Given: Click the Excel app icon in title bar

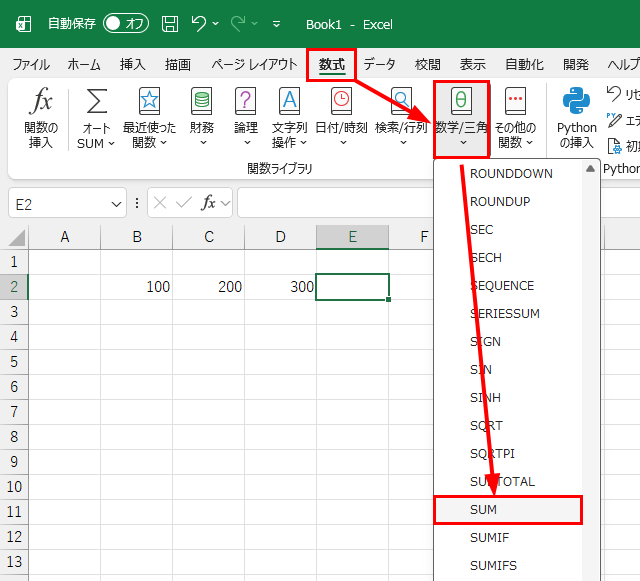Looking at the screenshot, I should tap(23, 24).
